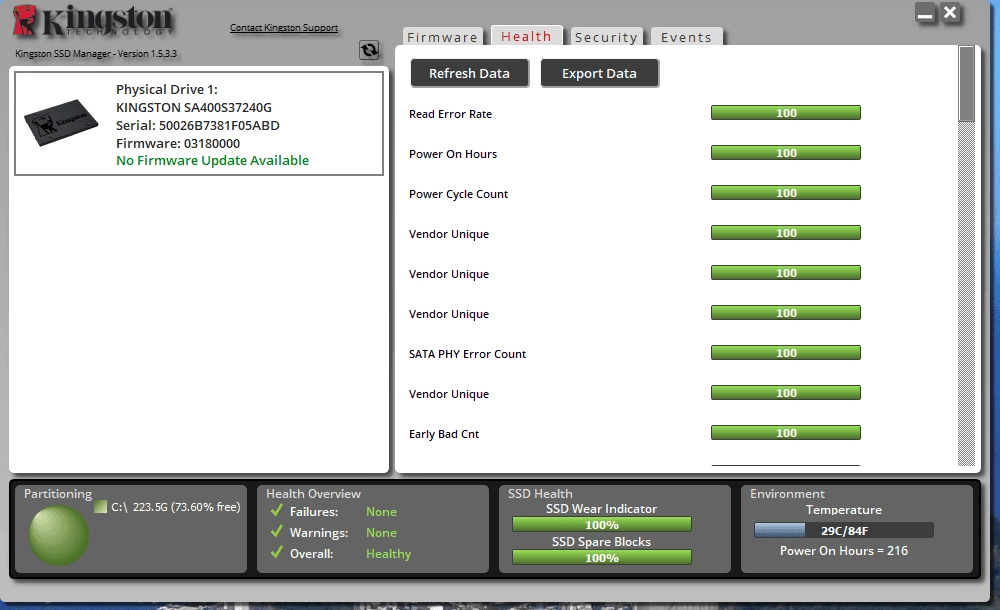Screen dimensions: 1000x610
Task: Click Firmware: 03180000 text
Action: pyautogui.click(x=178, y=143)
